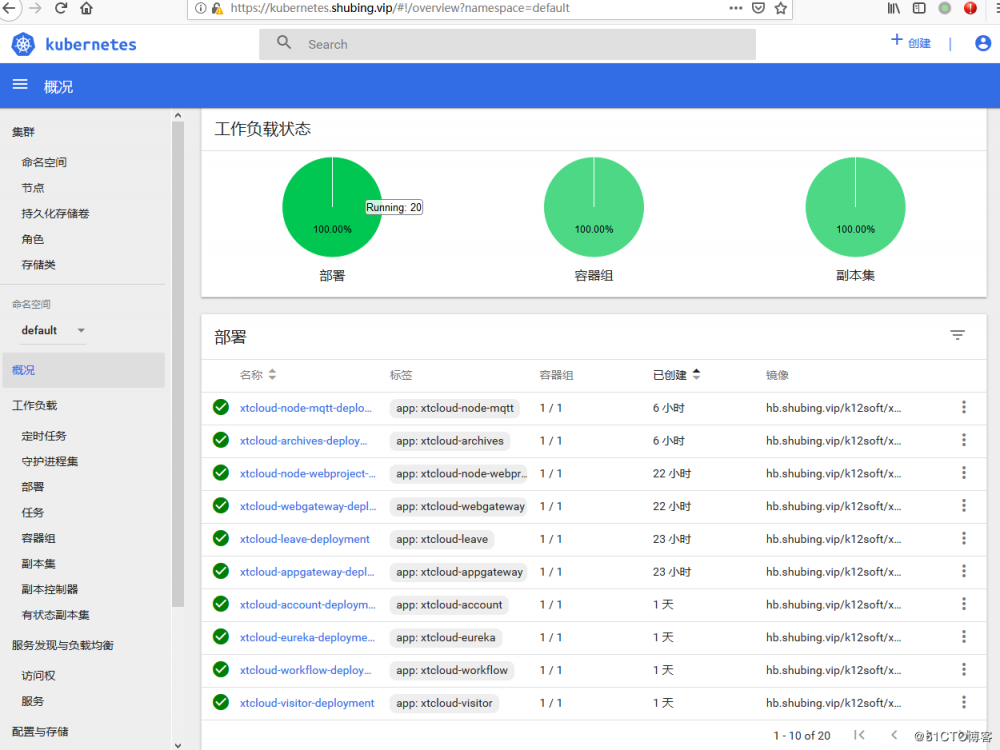Open the hamburger navigation menu

[20, 85]
